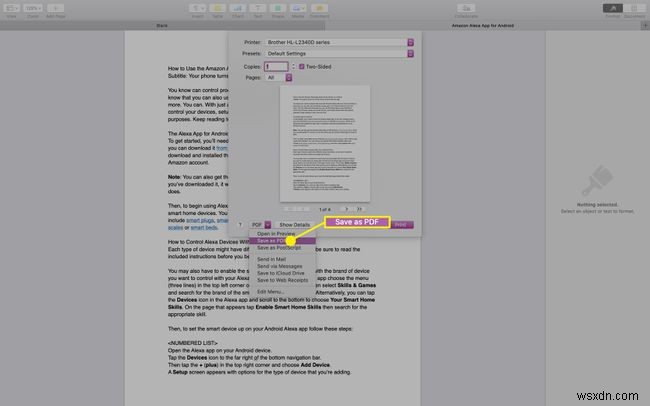
Task: Add a new tab with plus button
Action: [645, 26]
